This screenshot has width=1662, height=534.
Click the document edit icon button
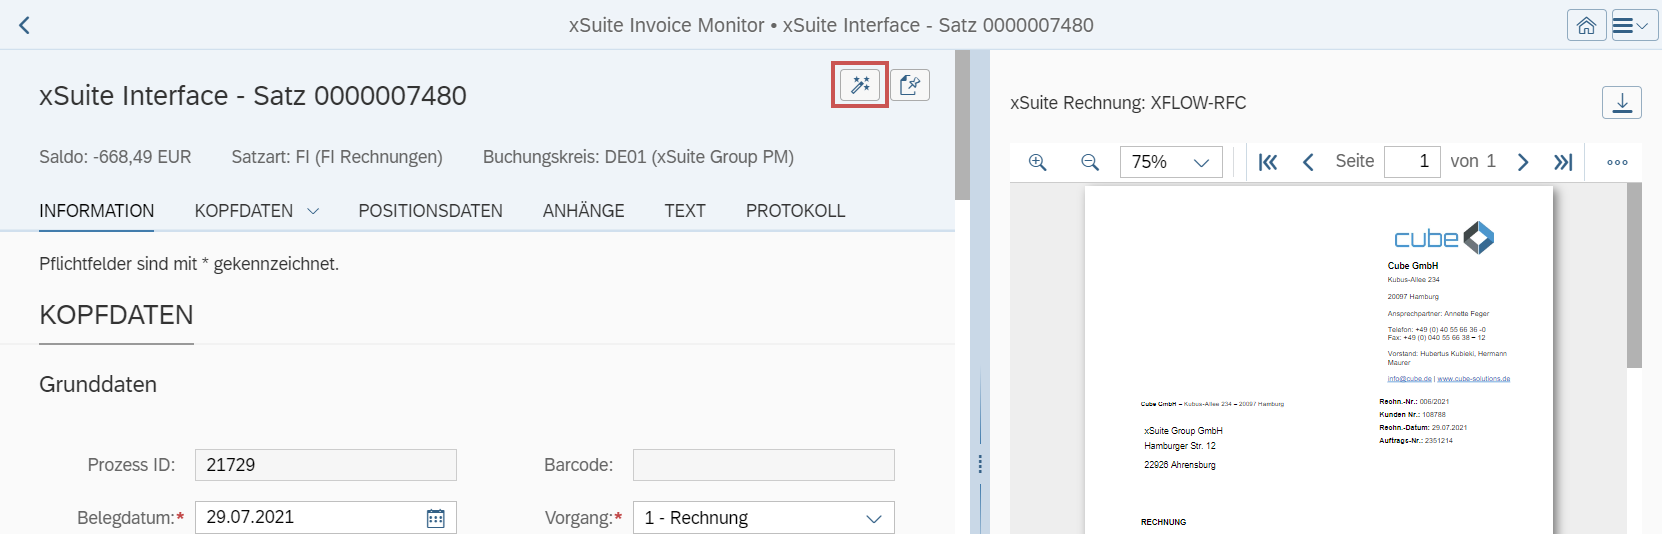(910, 85)
